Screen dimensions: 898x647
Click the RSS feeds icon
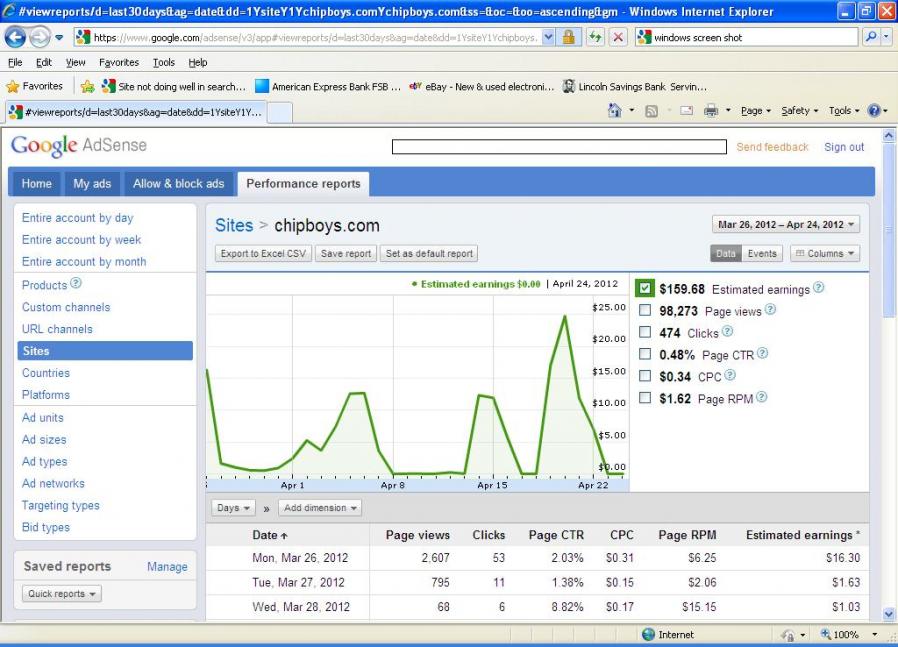(651, 111)
